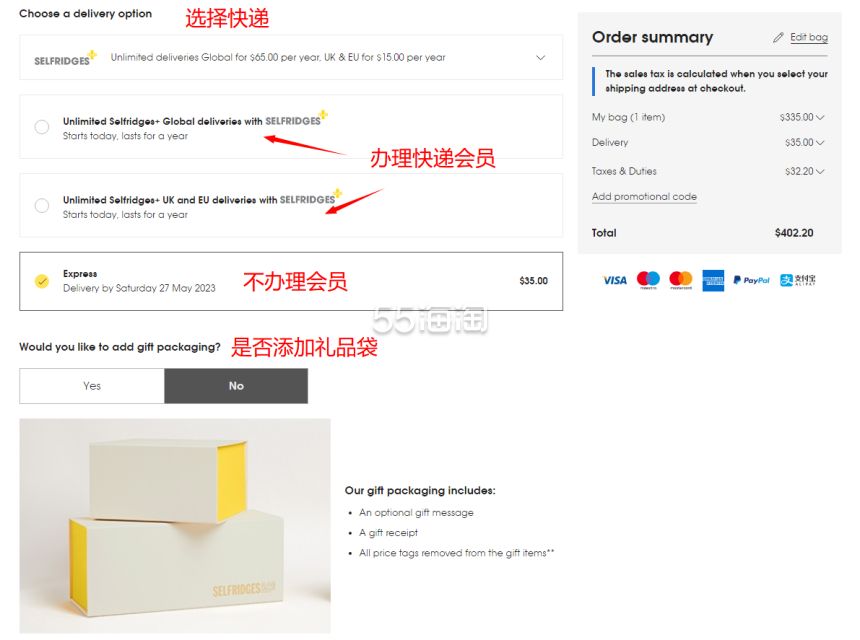The image size is (860, 640).
Task: Click Add promotional code link
Action: (644, 196)
